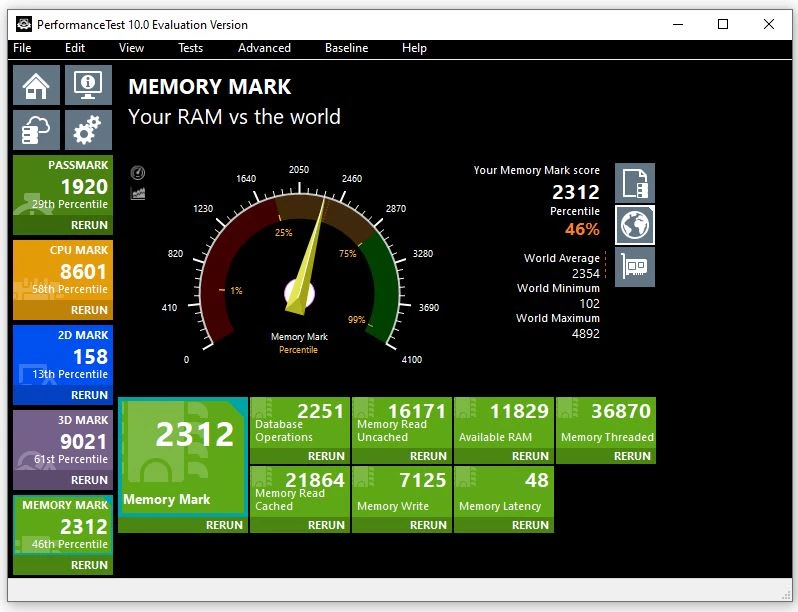The height and width of the screenshot is (612, 798).
Task: Minimize the PerformanceTest window
Action: pyautogui.click(x=678, y=24)
